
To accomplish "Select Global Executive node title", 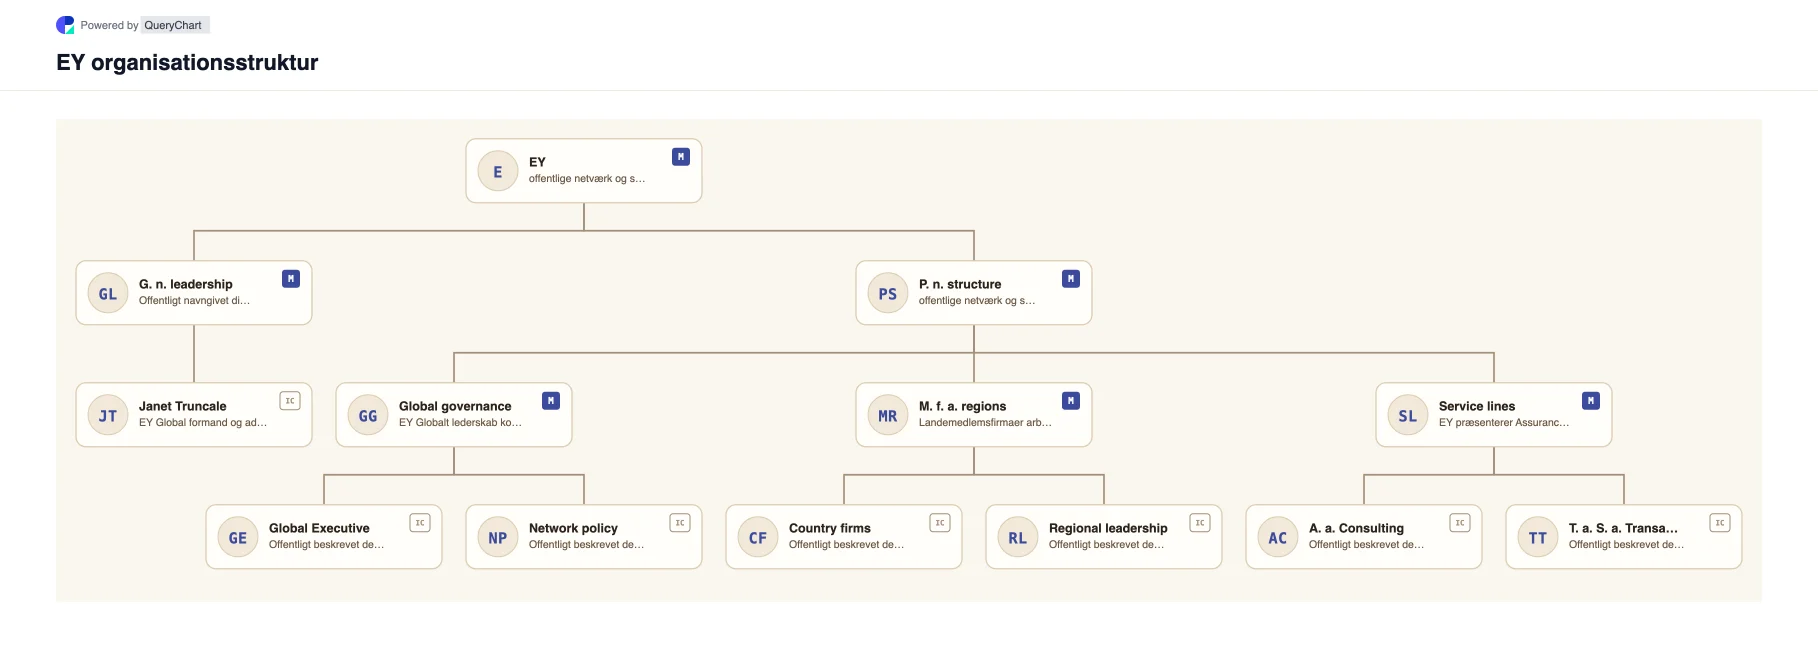I will click(x=319, y=528).
